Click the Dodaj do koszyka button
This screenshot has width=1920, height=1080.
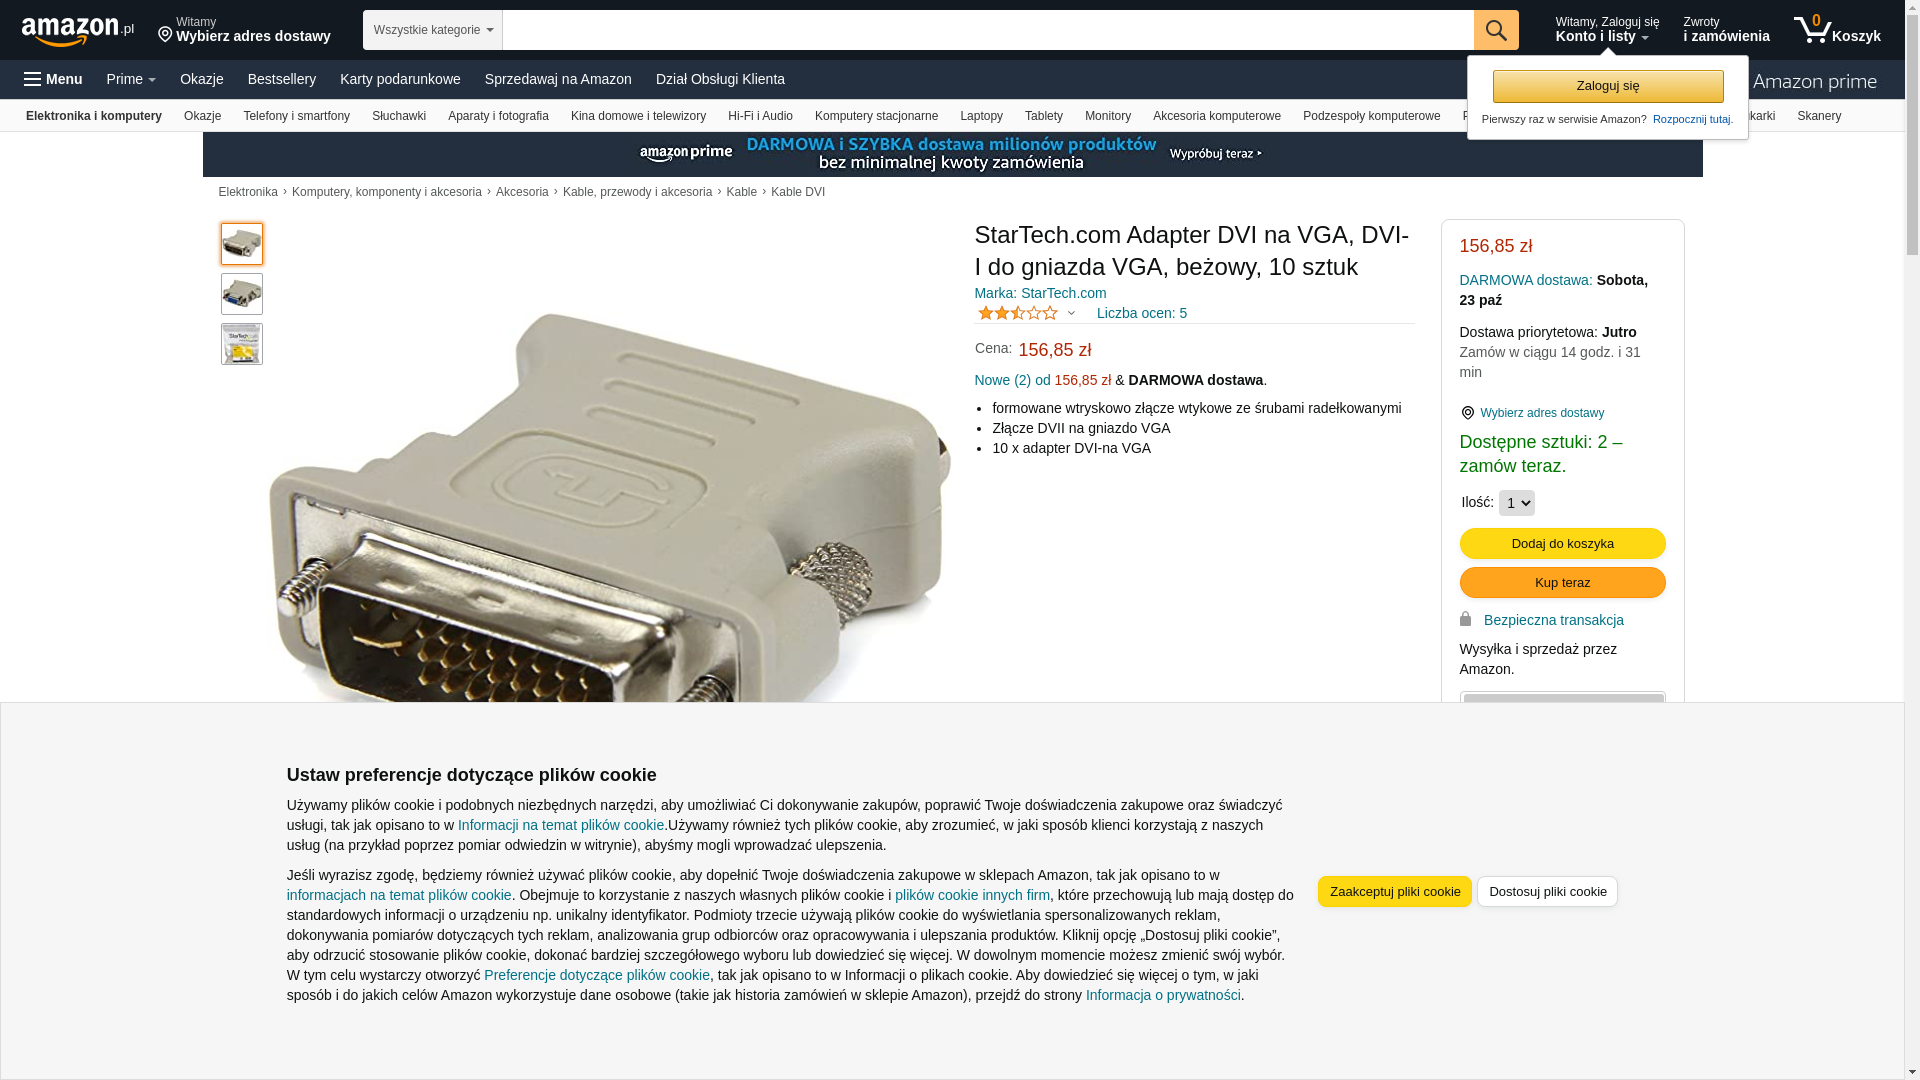click(1562, 543)
